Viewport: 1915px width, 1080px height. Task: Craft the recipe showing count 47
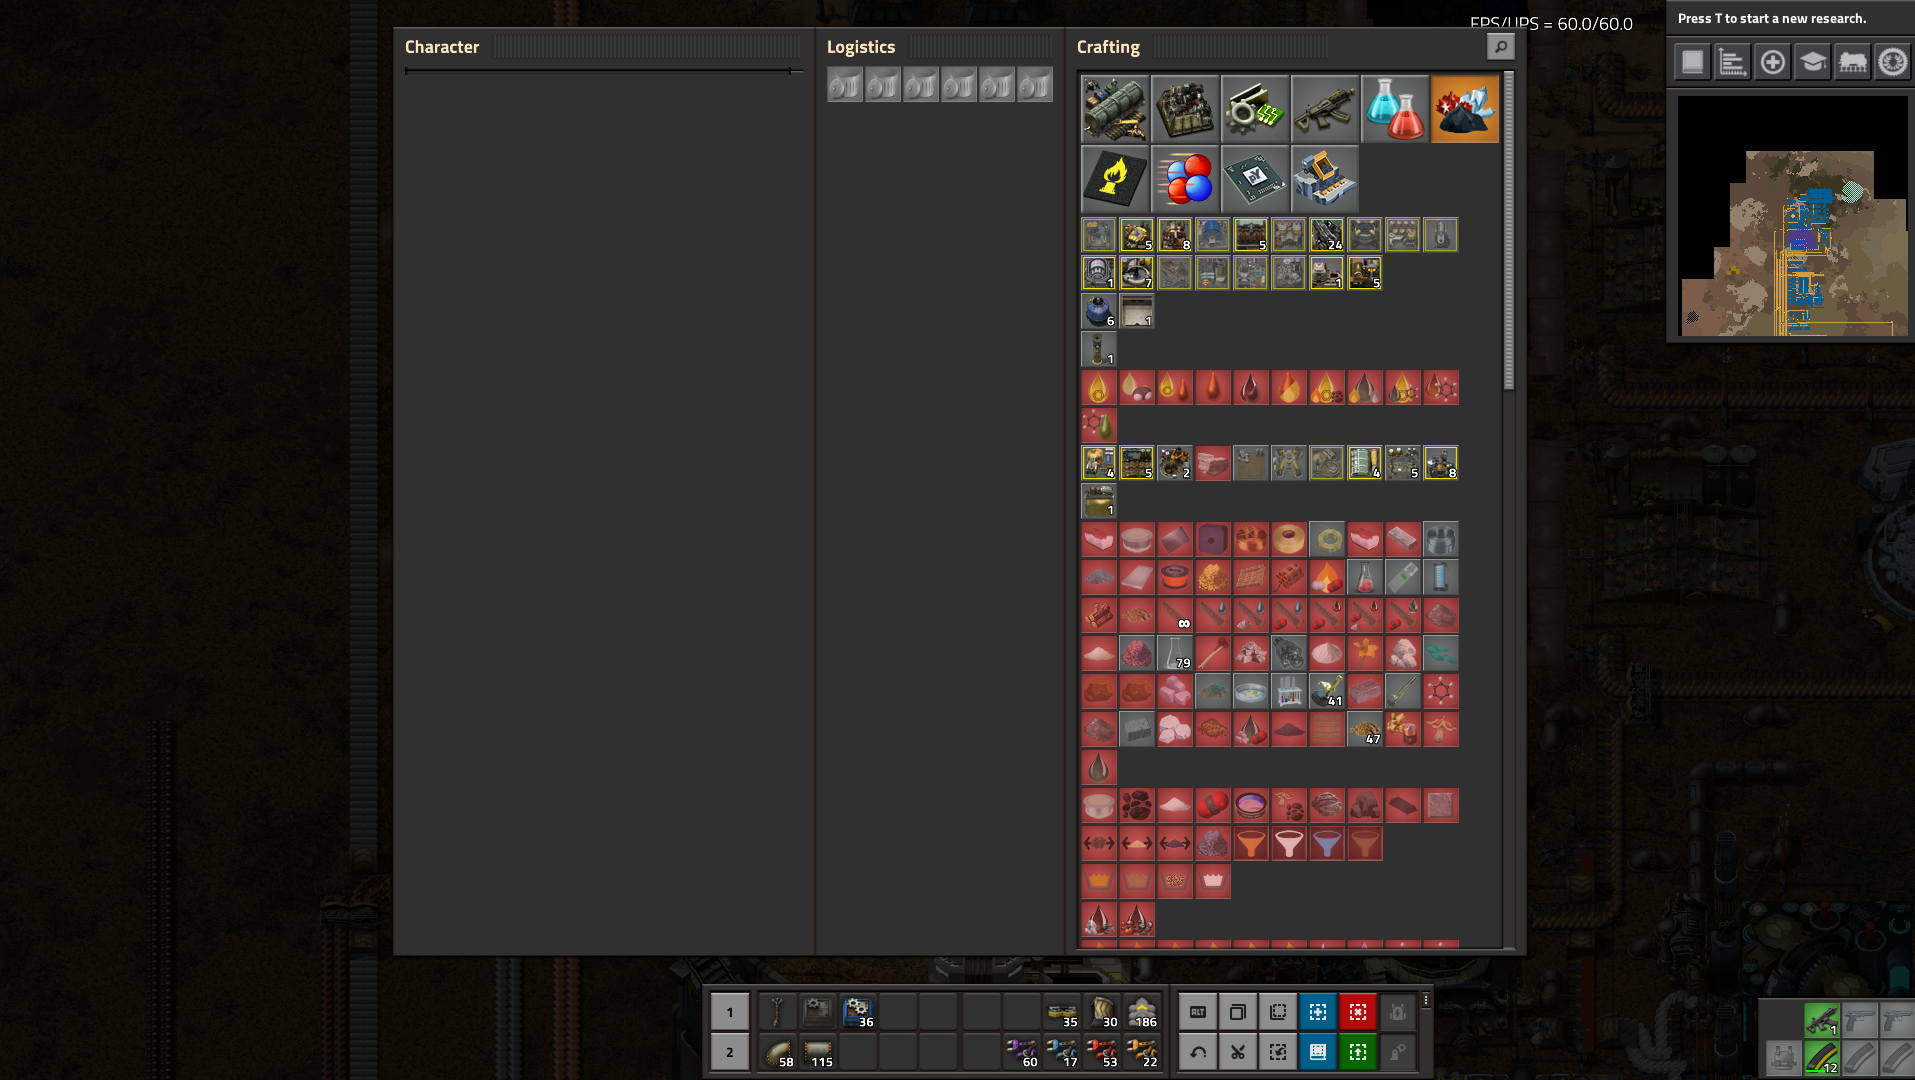click(1365, 729)
